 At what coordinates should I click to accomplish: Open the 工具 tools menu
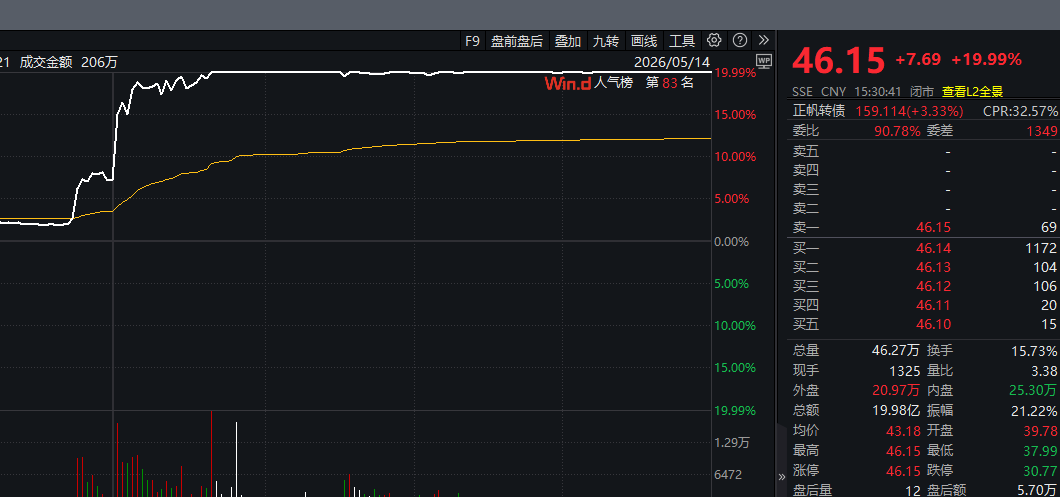coord(682,41)
